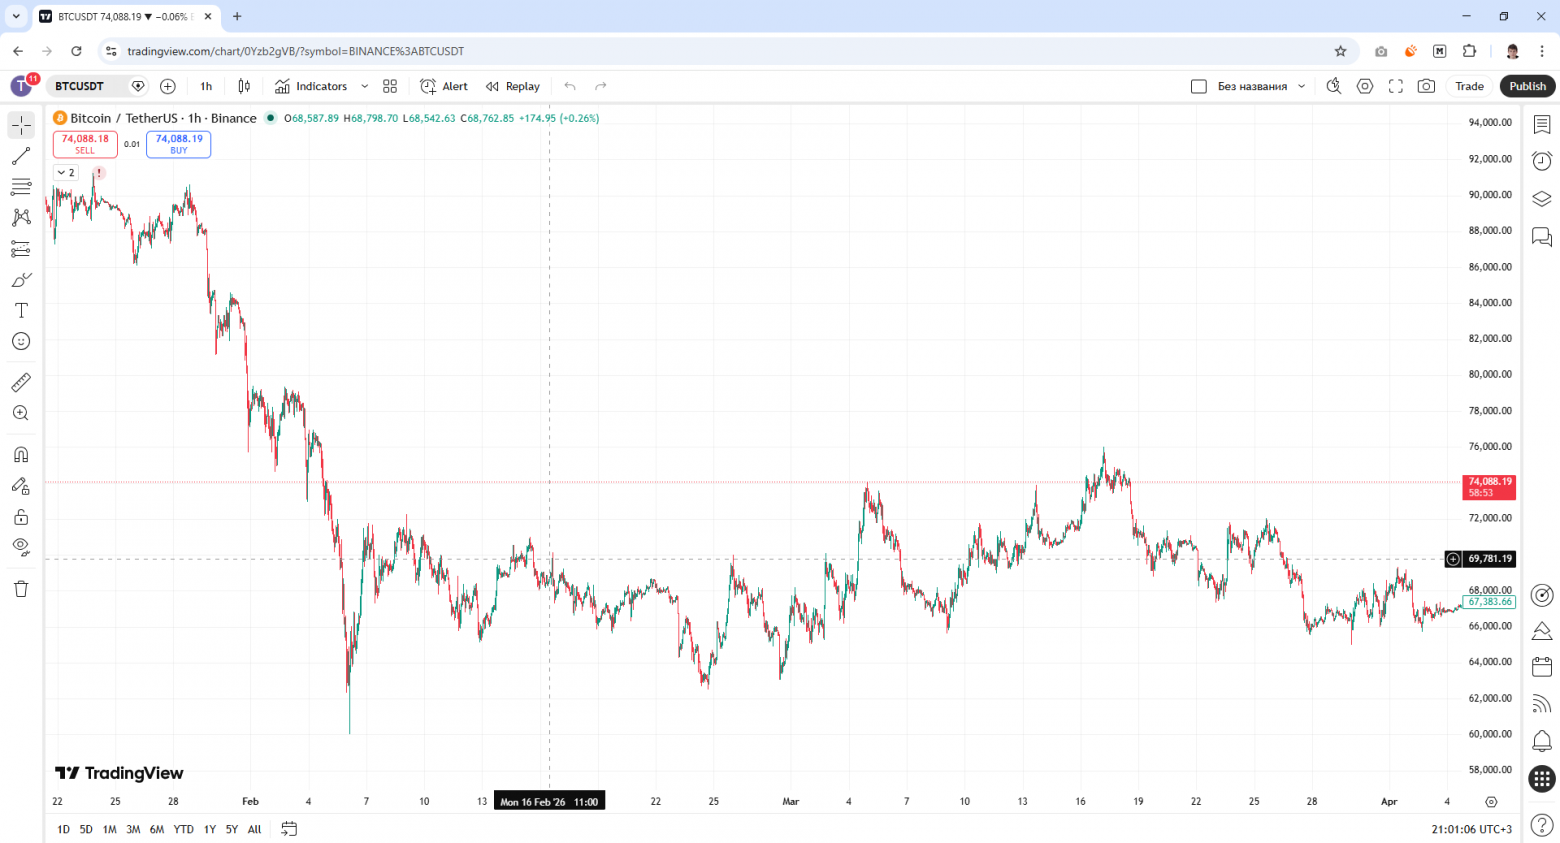Bookmark this page with the star icon
The height and width of the screenshot is (843, 1560).
pos(1341,51)
